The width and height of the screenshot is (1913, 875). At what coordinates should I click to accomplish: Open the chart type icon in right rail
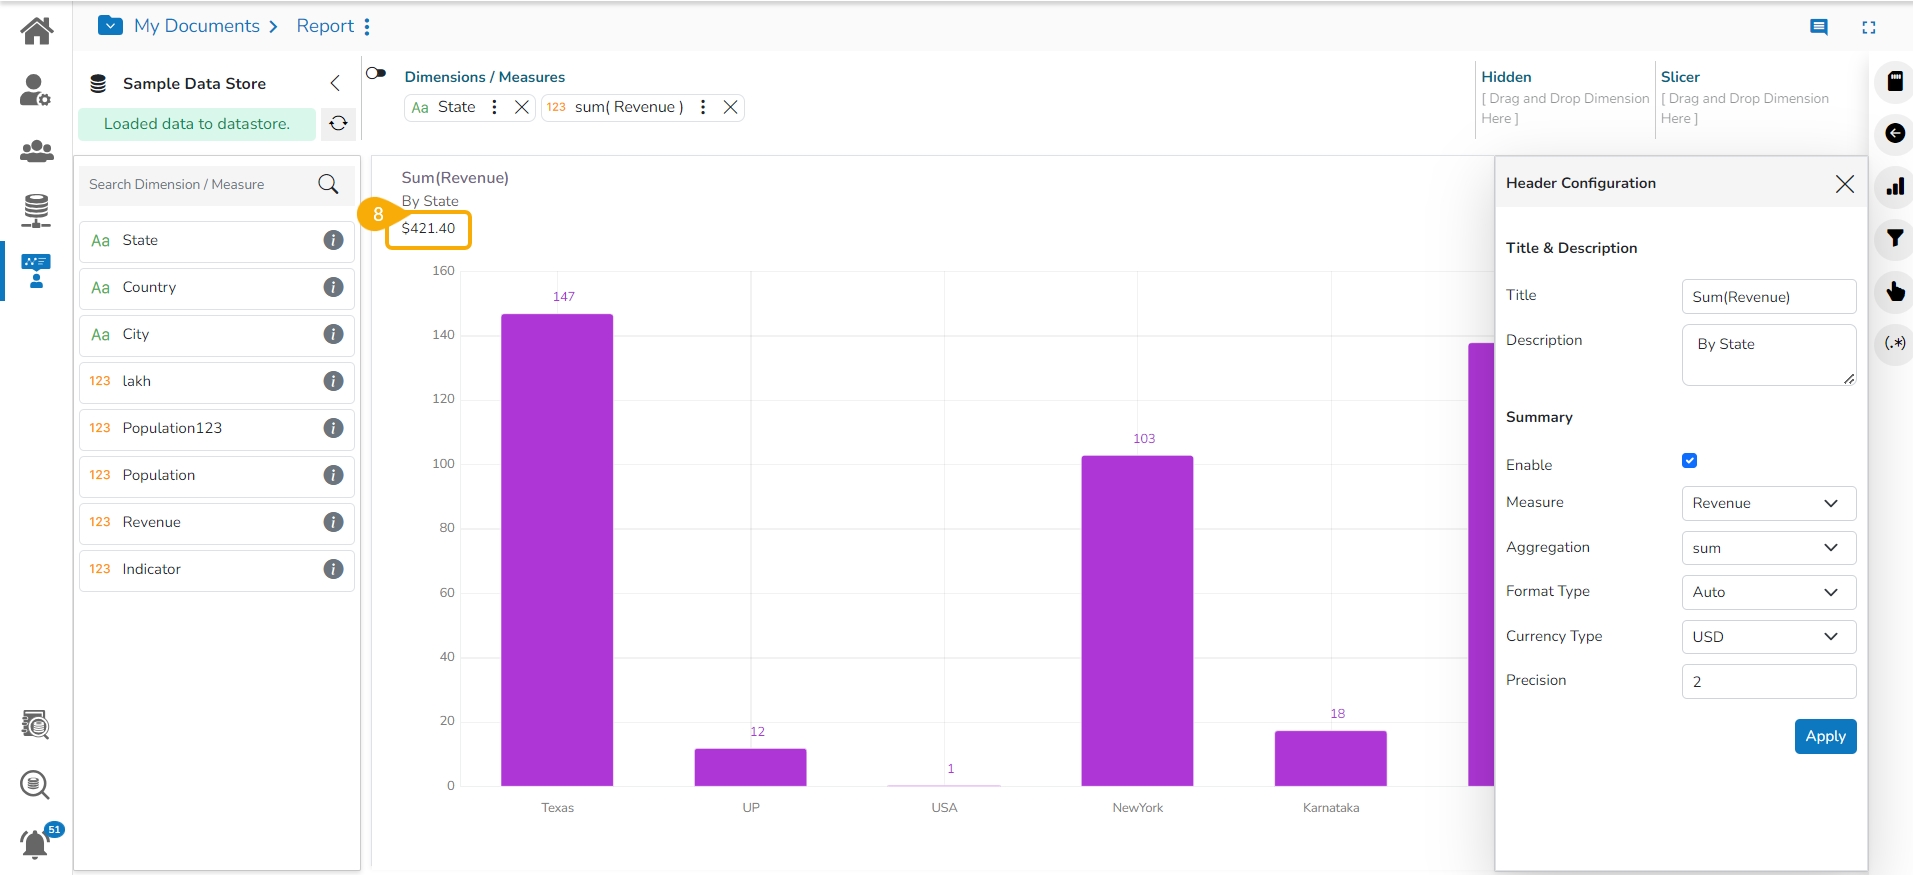coord(1894,186)
